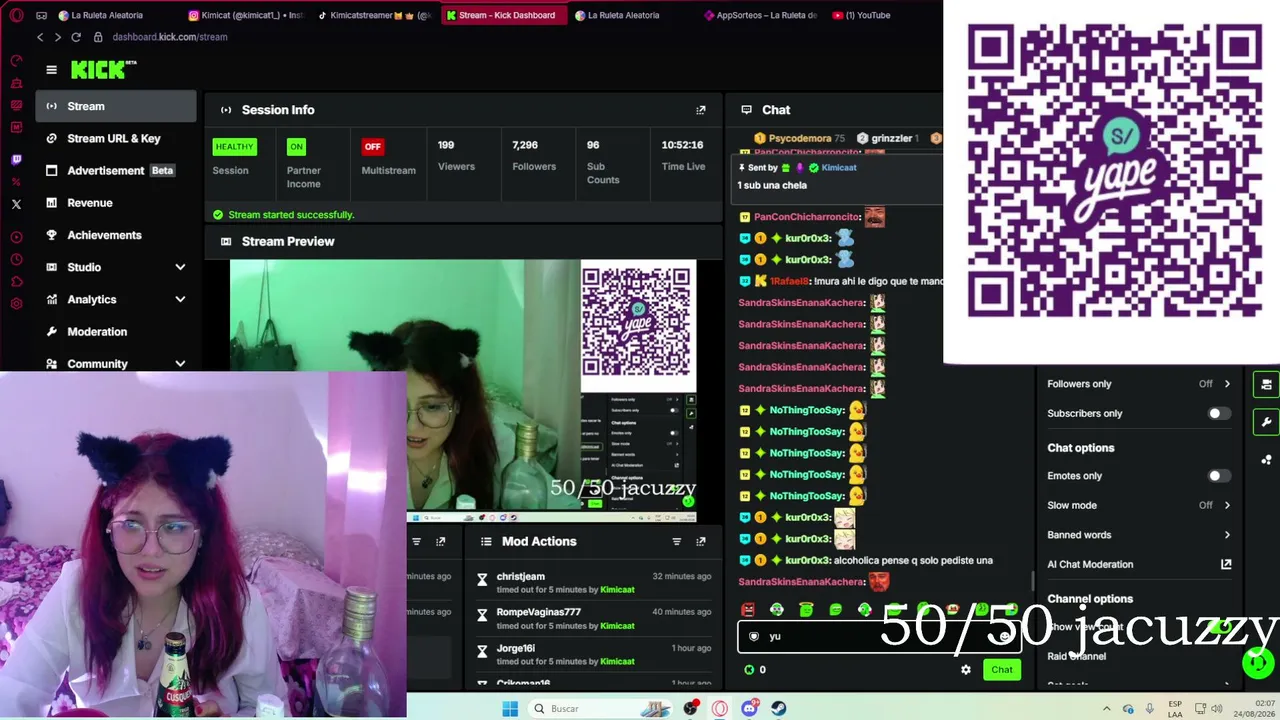Open Steam from the taskbar
Viewport: 1280px width, 720px height.
(778, 709)
